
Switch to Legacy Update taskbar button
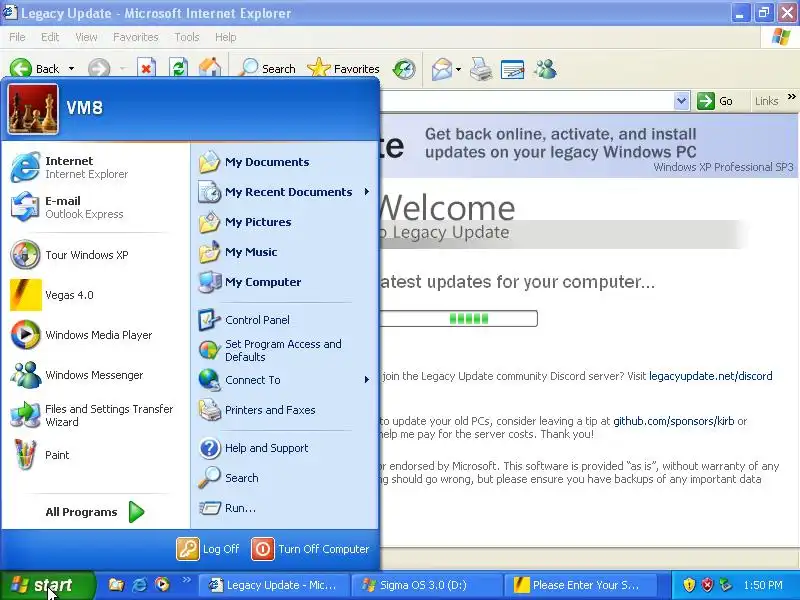[x=273, y=585]
